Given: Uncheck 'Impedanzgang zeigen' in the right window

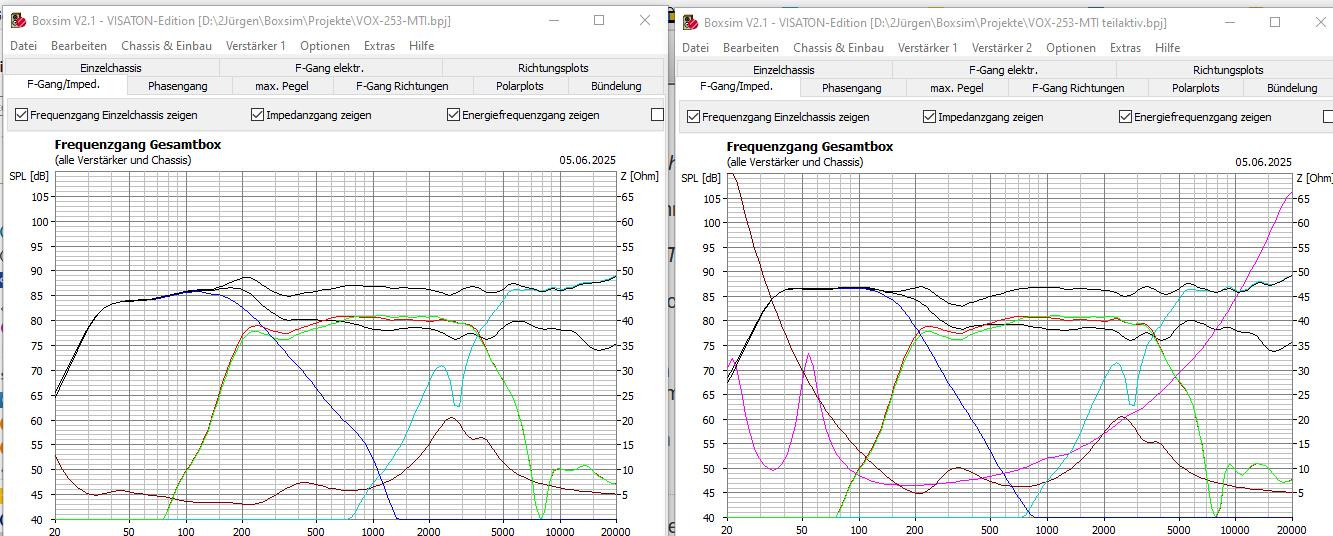Looking at the screenshot, I should click(x=930, y=117).
